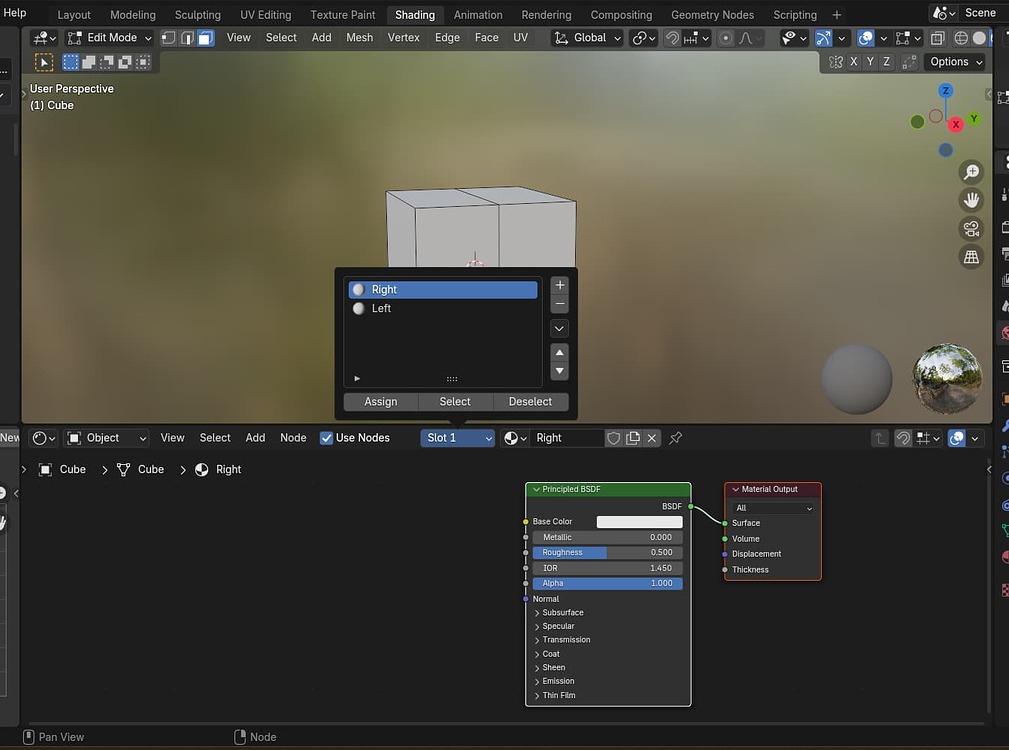
Task: Enable Edge select mode
Action: pos(187,37)
